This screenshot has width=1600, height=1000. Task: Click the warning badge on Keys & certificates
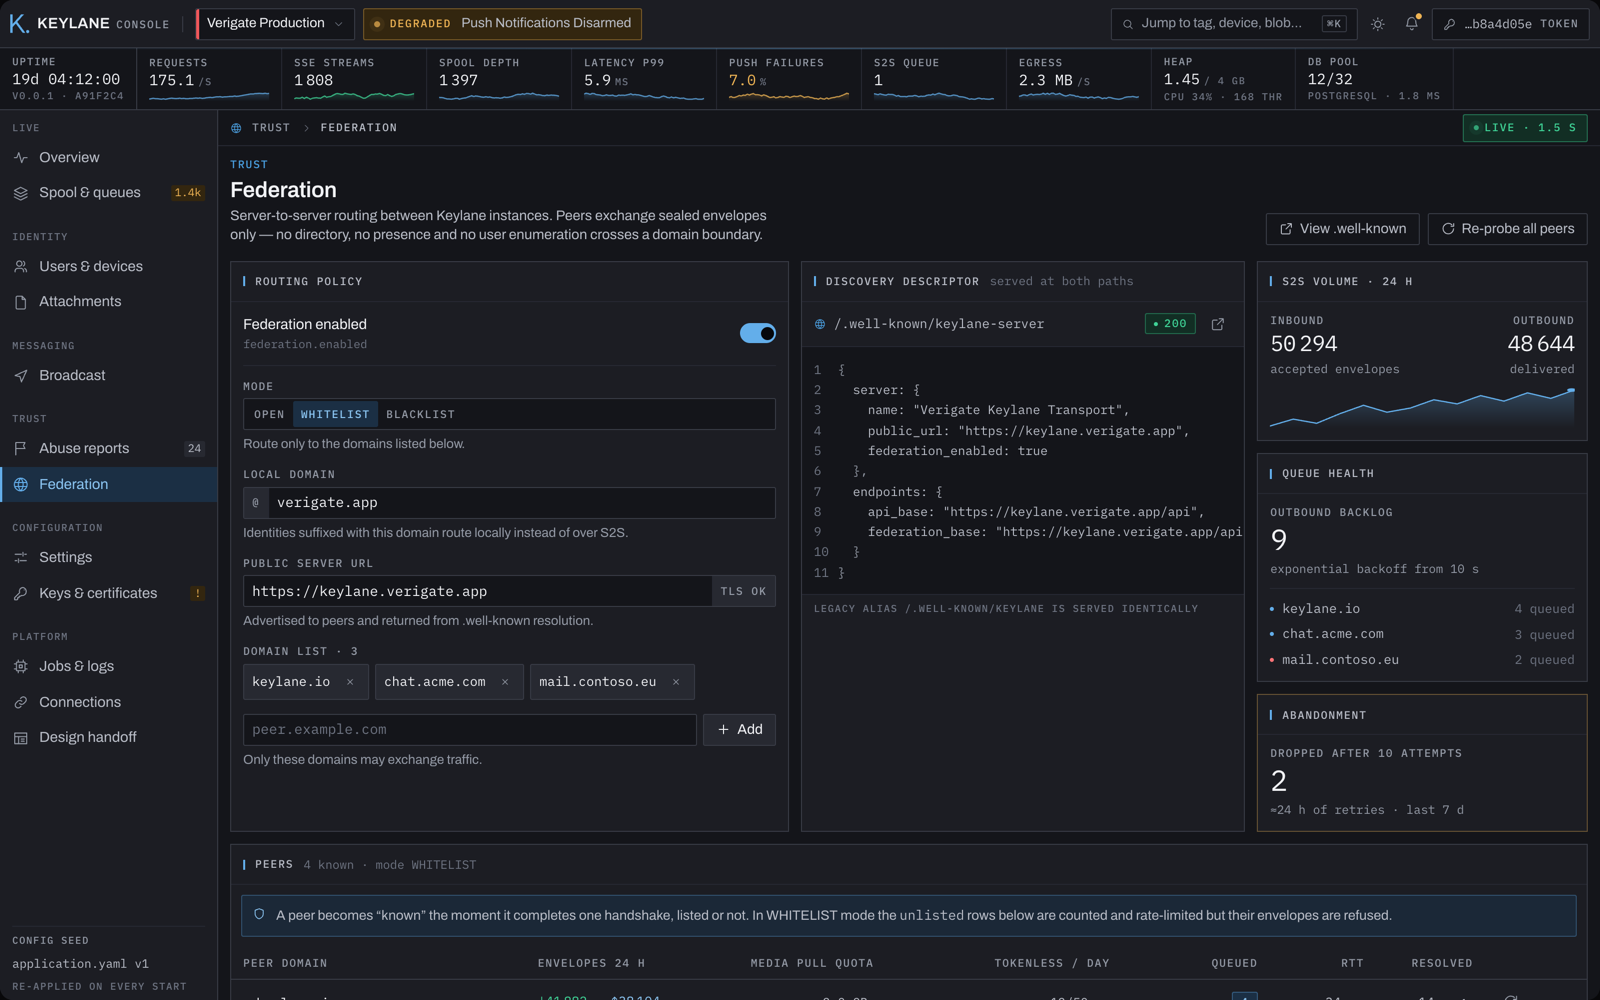[x=198, y=594]
